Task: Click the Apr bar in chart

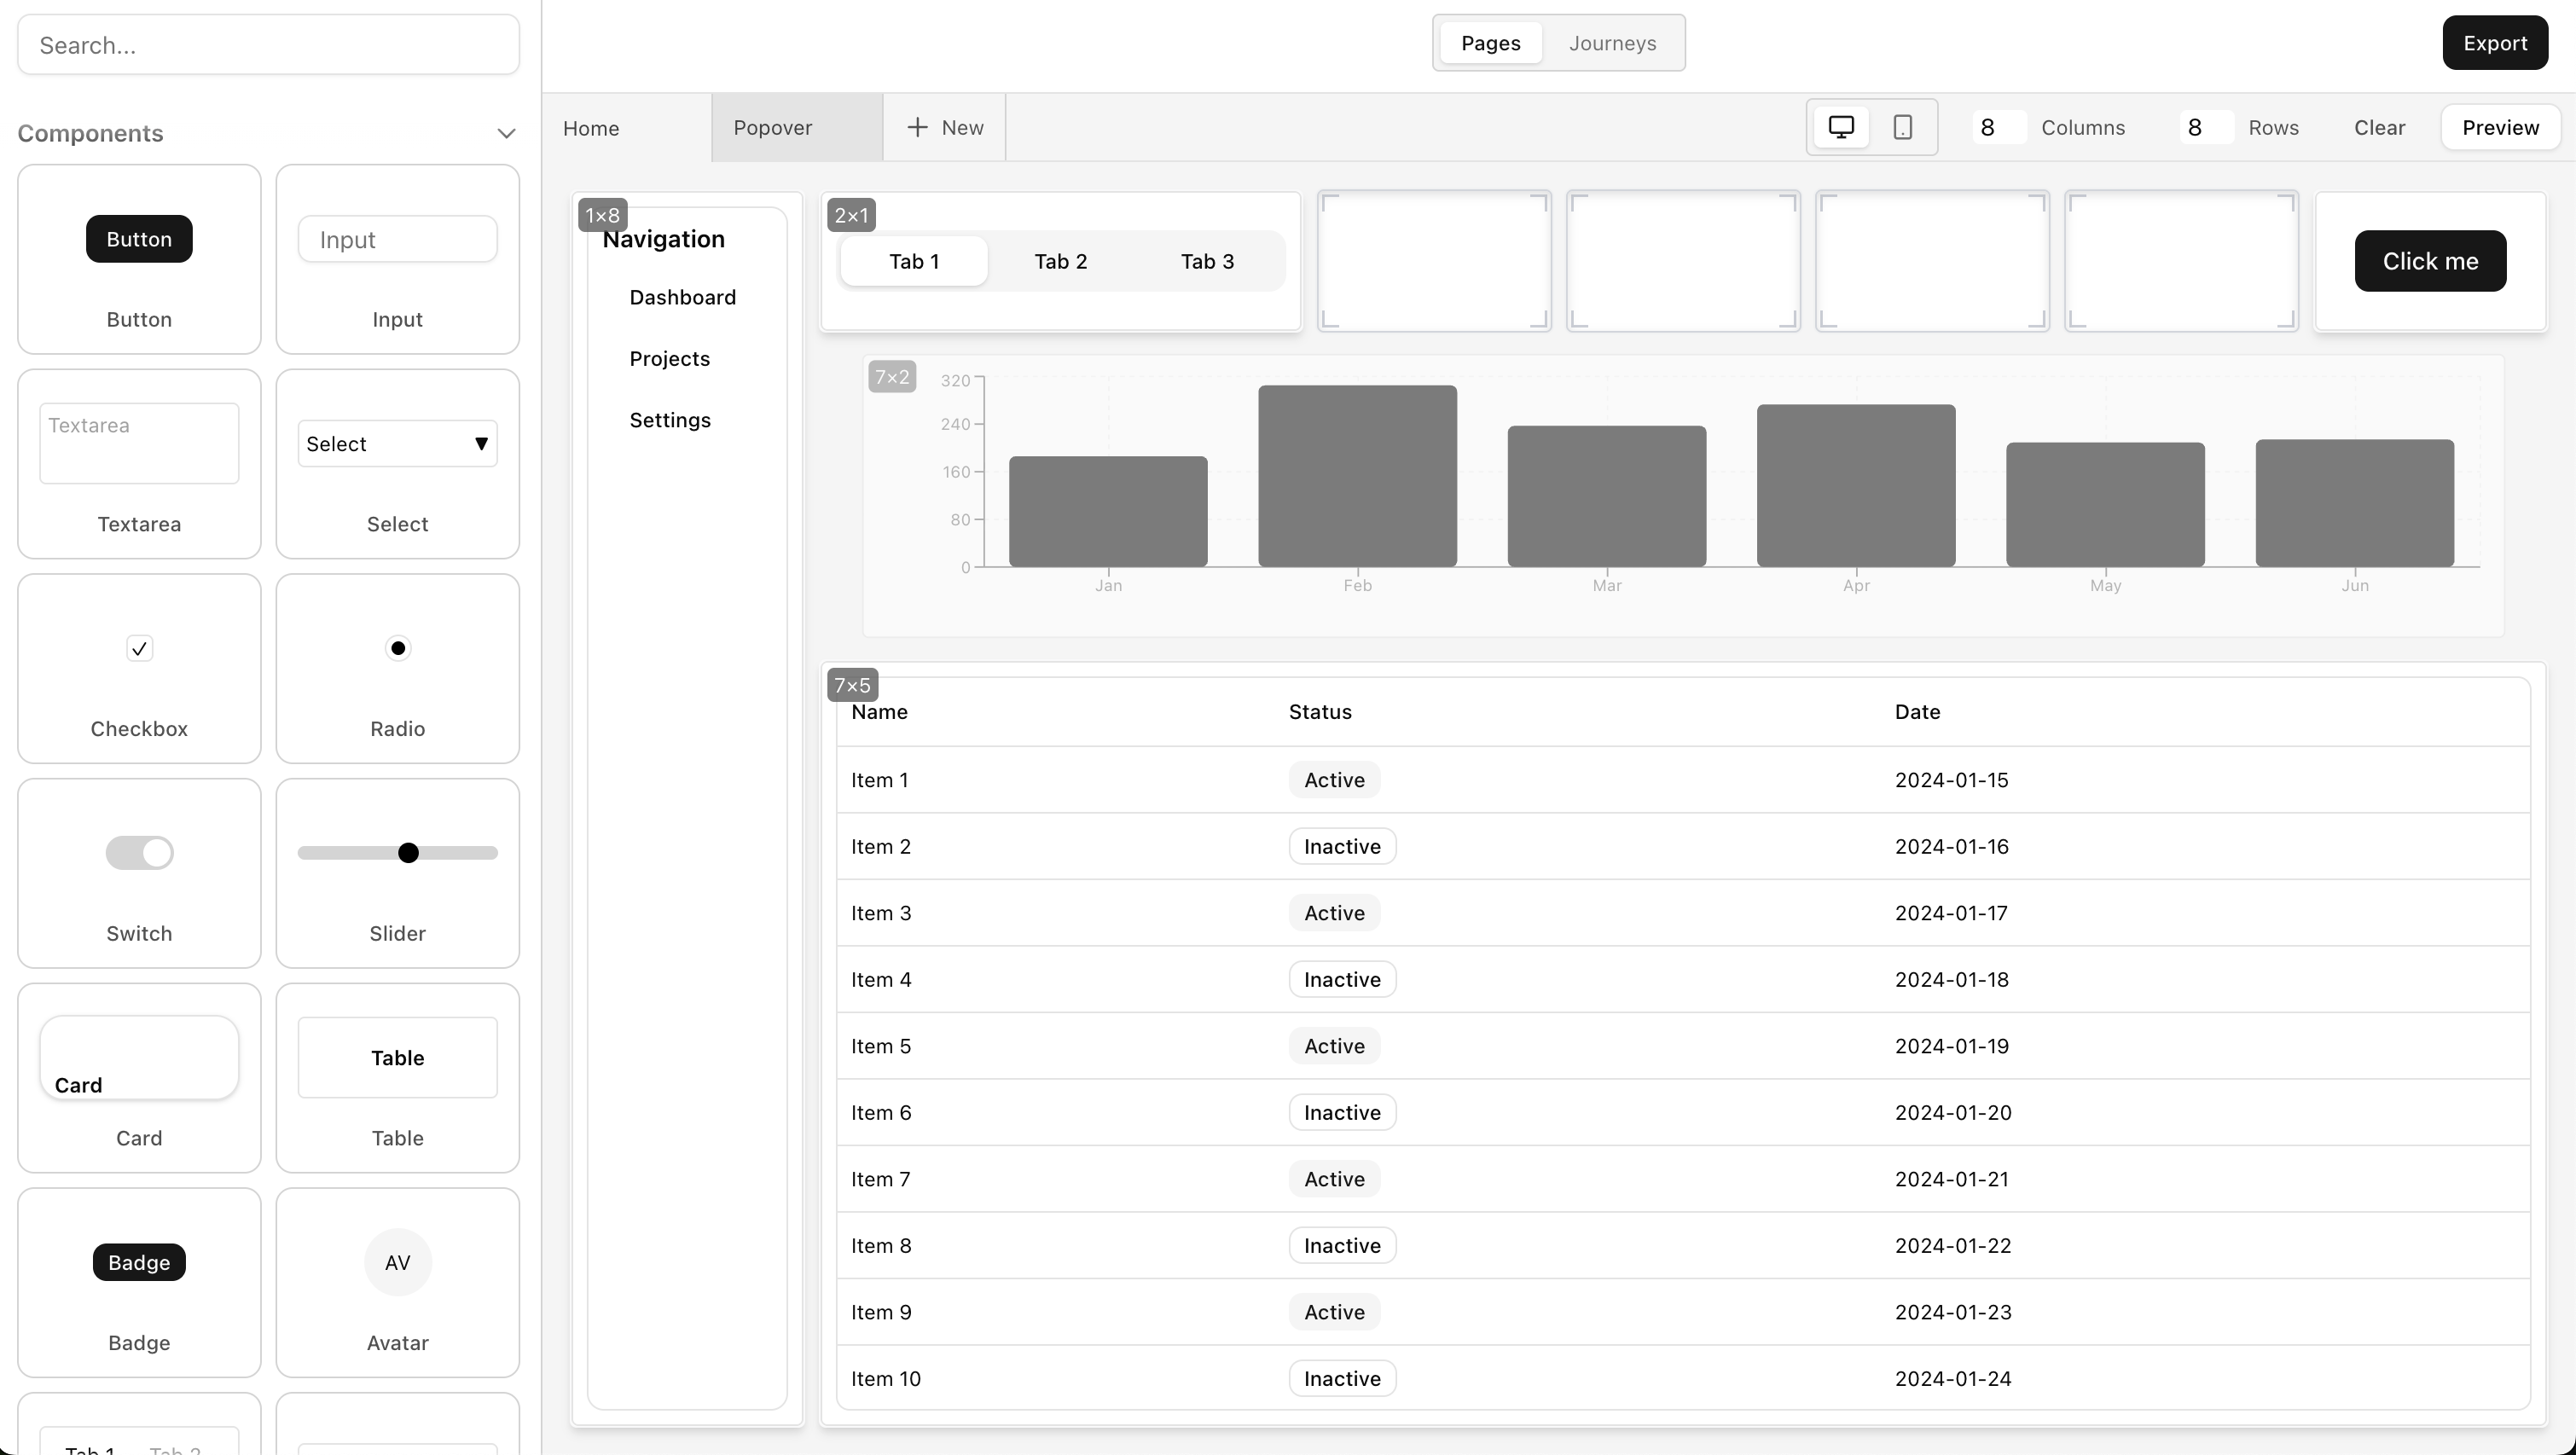Action: (1856, 485)
